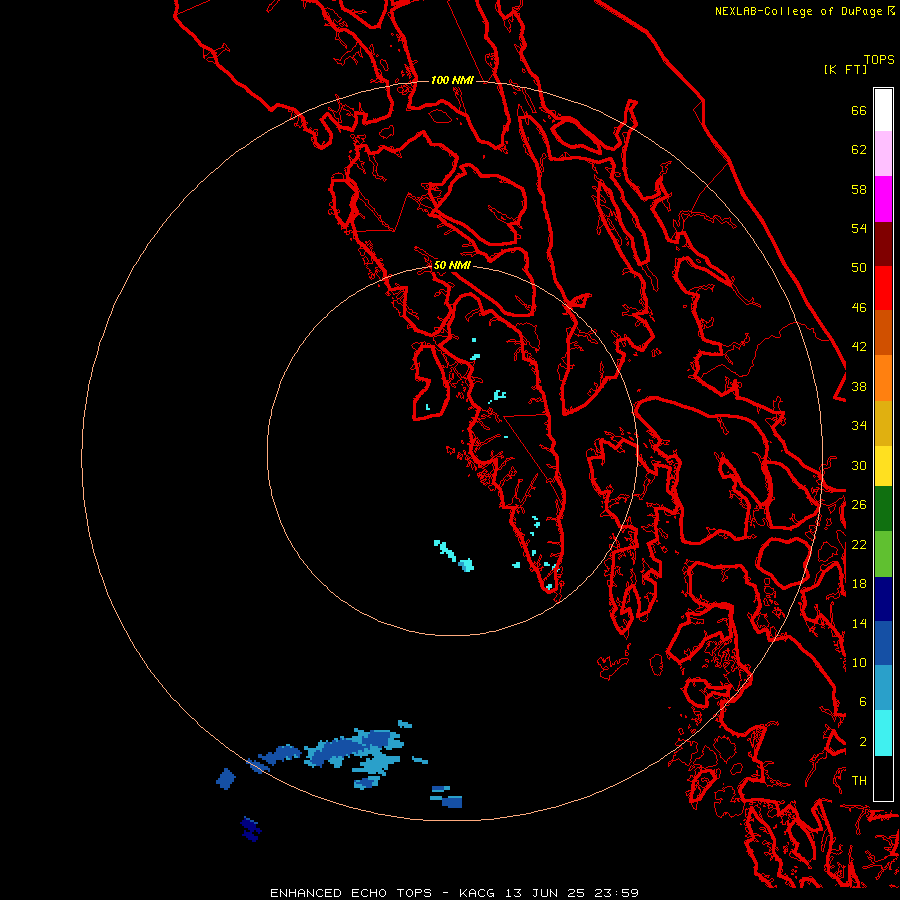Click the '13 JUN 25' date text

tap(545, 893)
